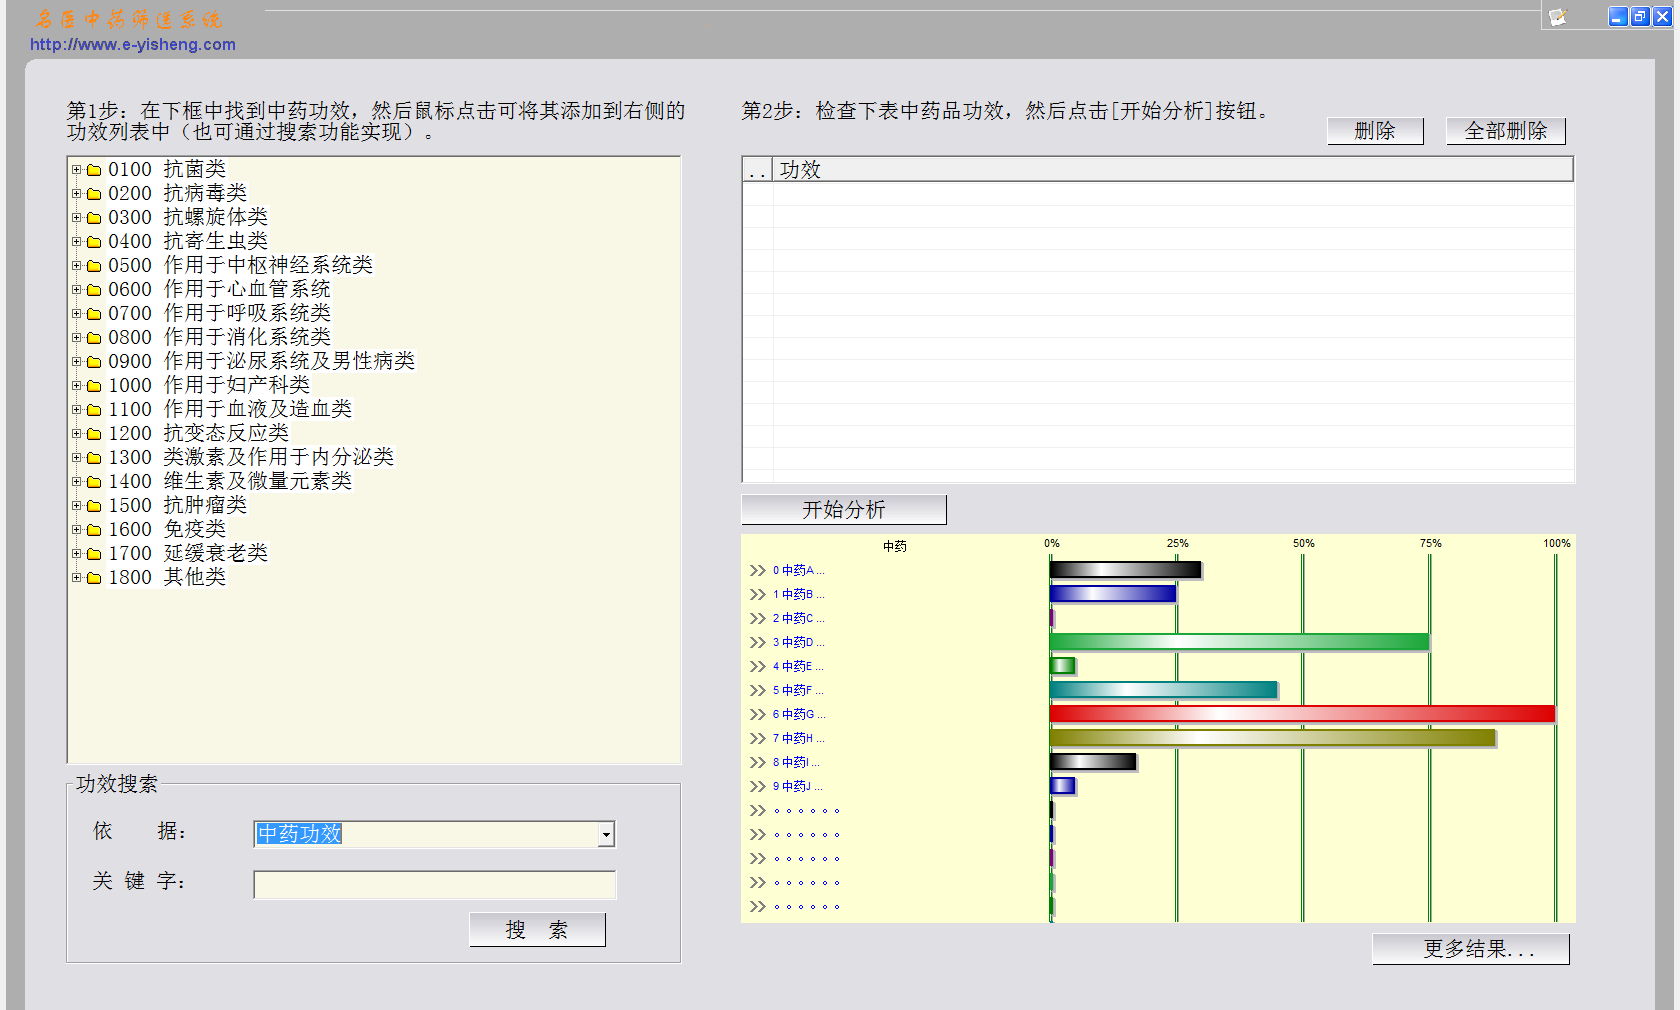The width and height of the screenshot is (1680, 1010).
Task: Click folder icon of 1500 抗肿瘤类
Action: coord(94,506)
